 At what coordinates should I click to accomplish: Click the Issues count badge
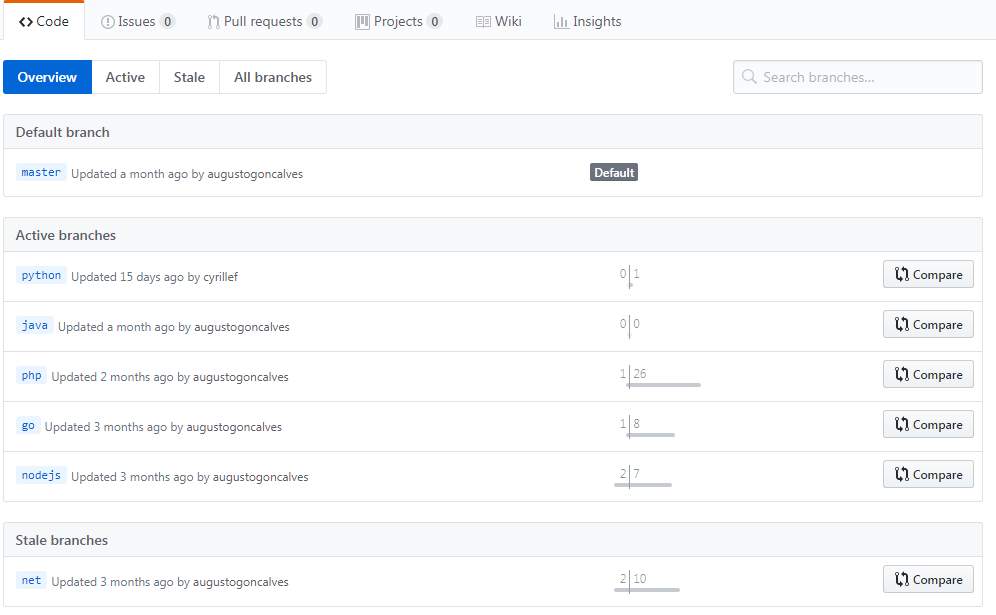point(167,22)
